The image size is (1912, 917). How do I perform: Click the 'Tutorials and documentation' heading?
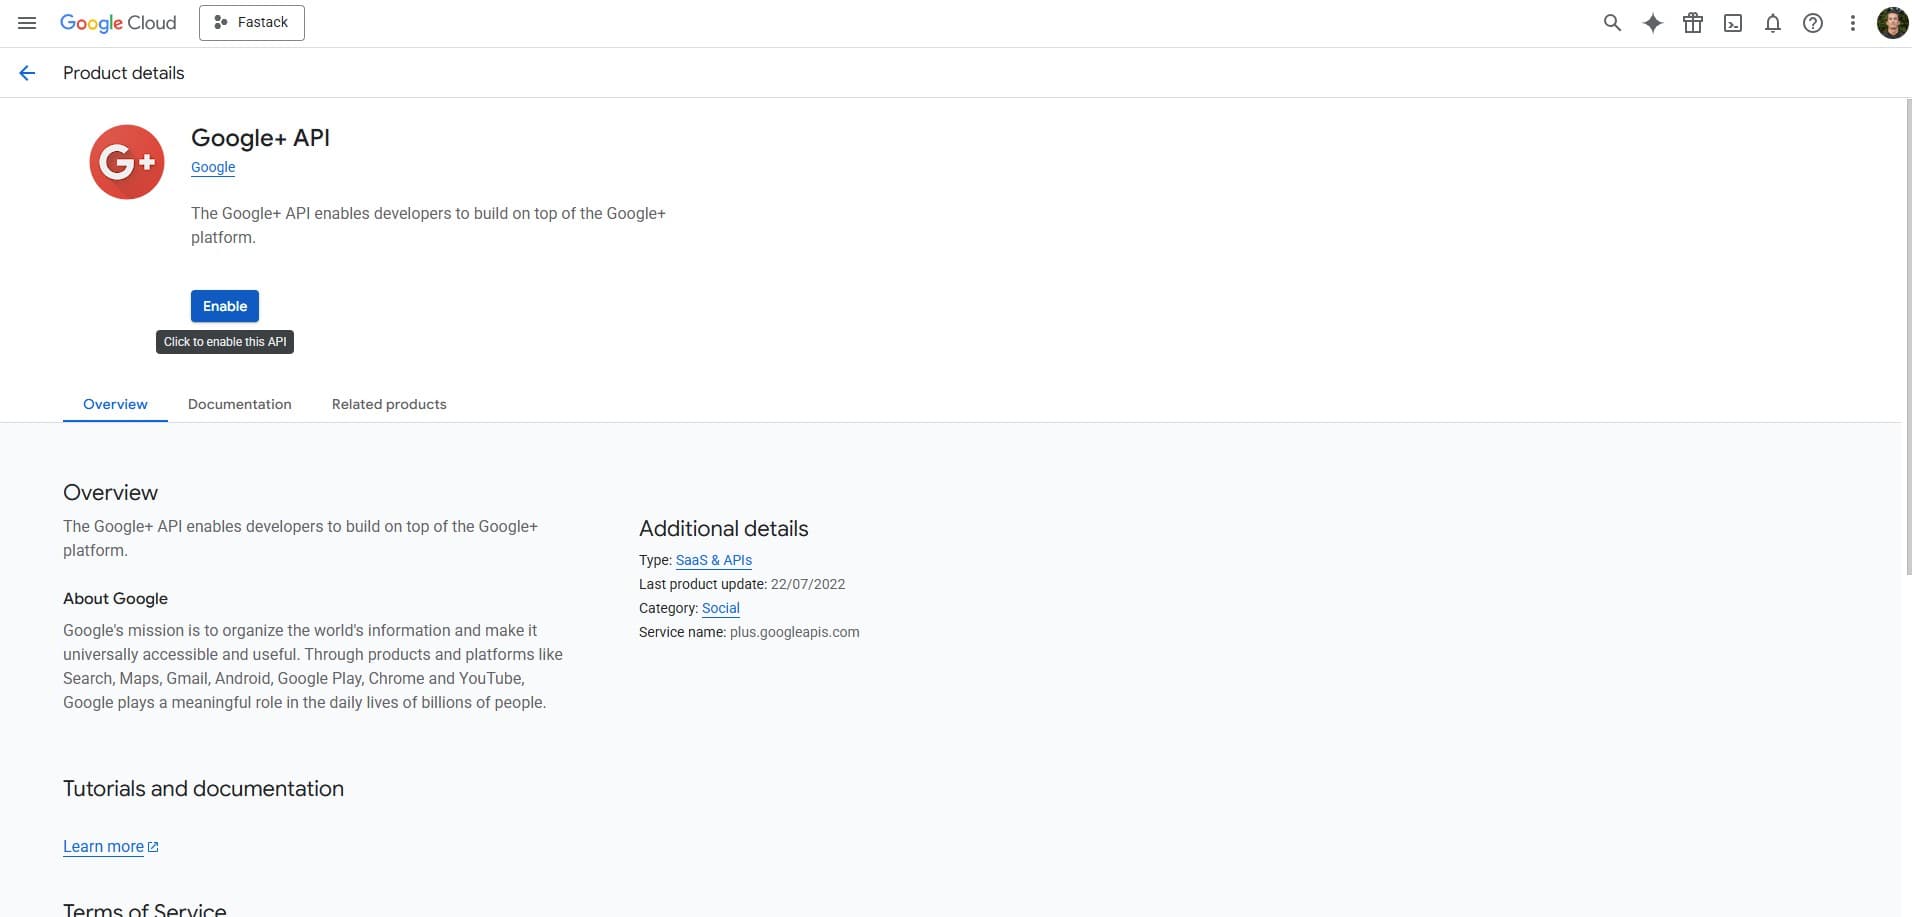click(x=203, y=788)
